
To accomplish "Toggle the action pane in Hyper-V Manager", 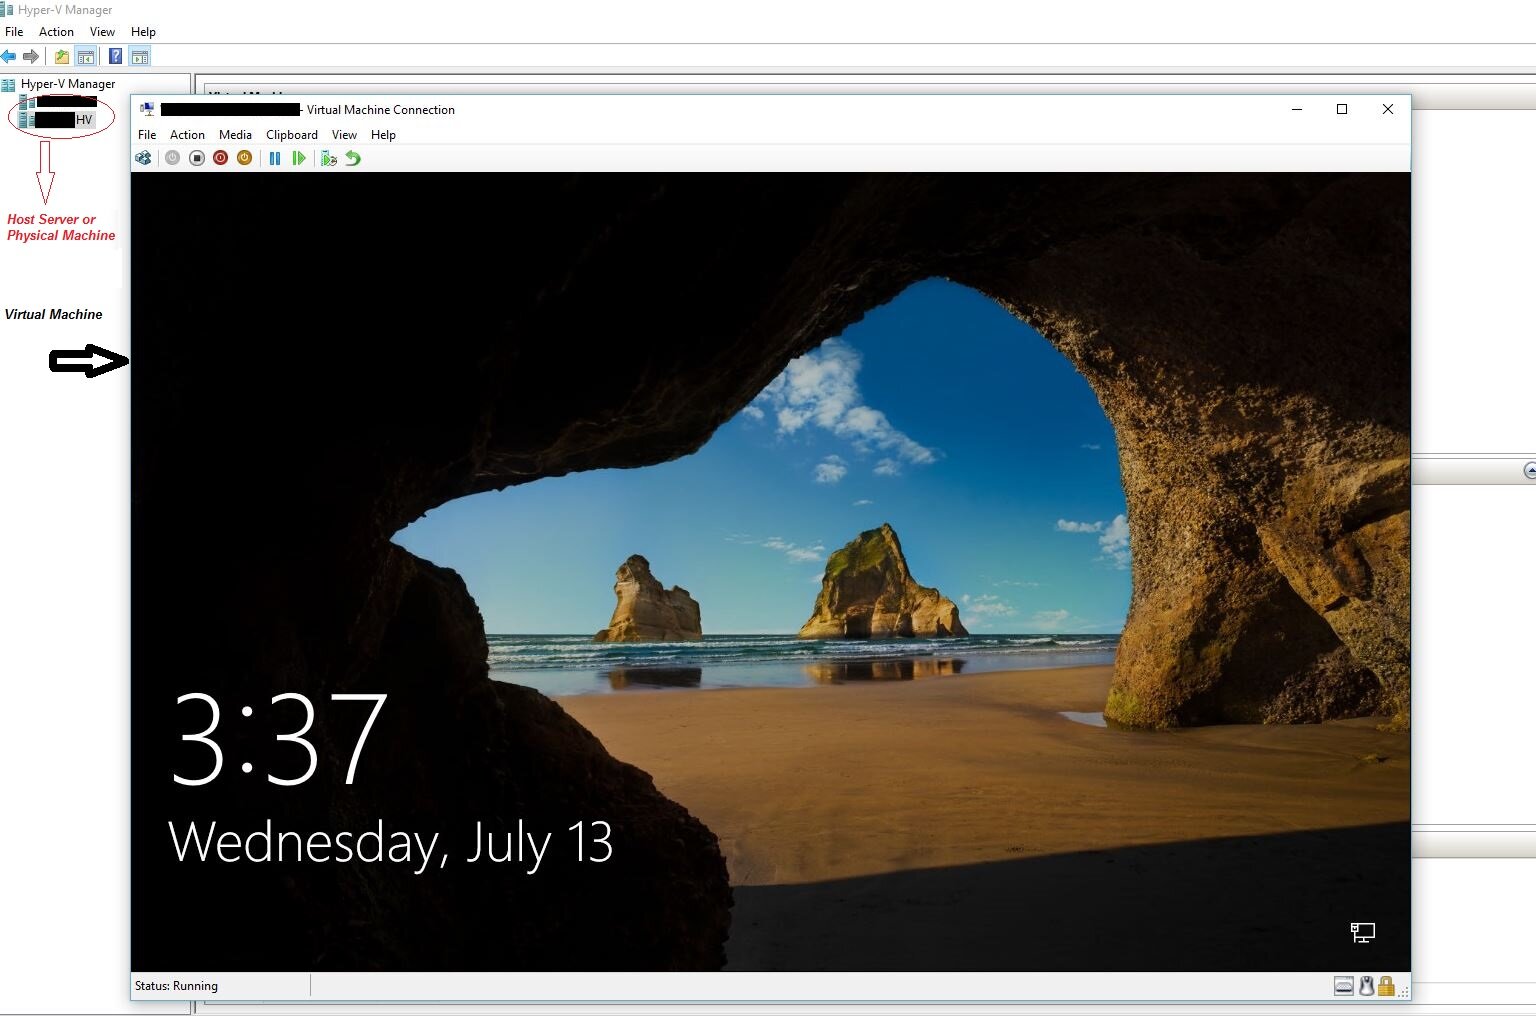I will pos(139,56).
